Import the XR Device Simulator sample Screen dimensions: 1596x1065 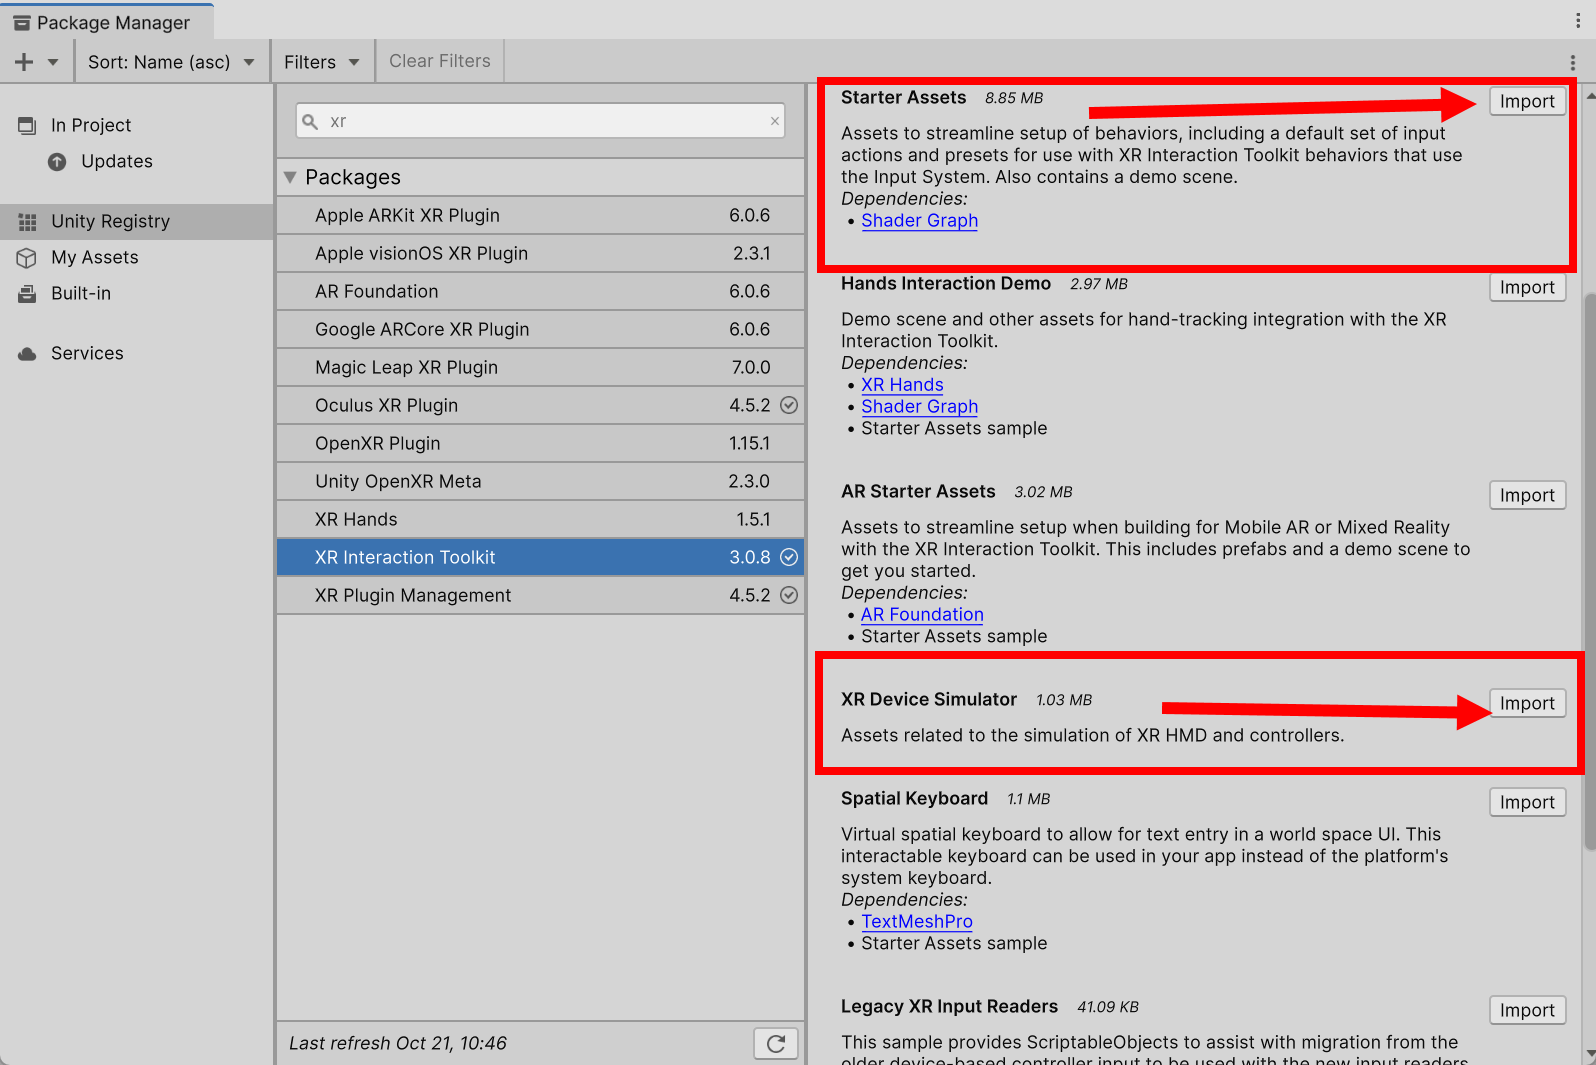pos(1527,703)
